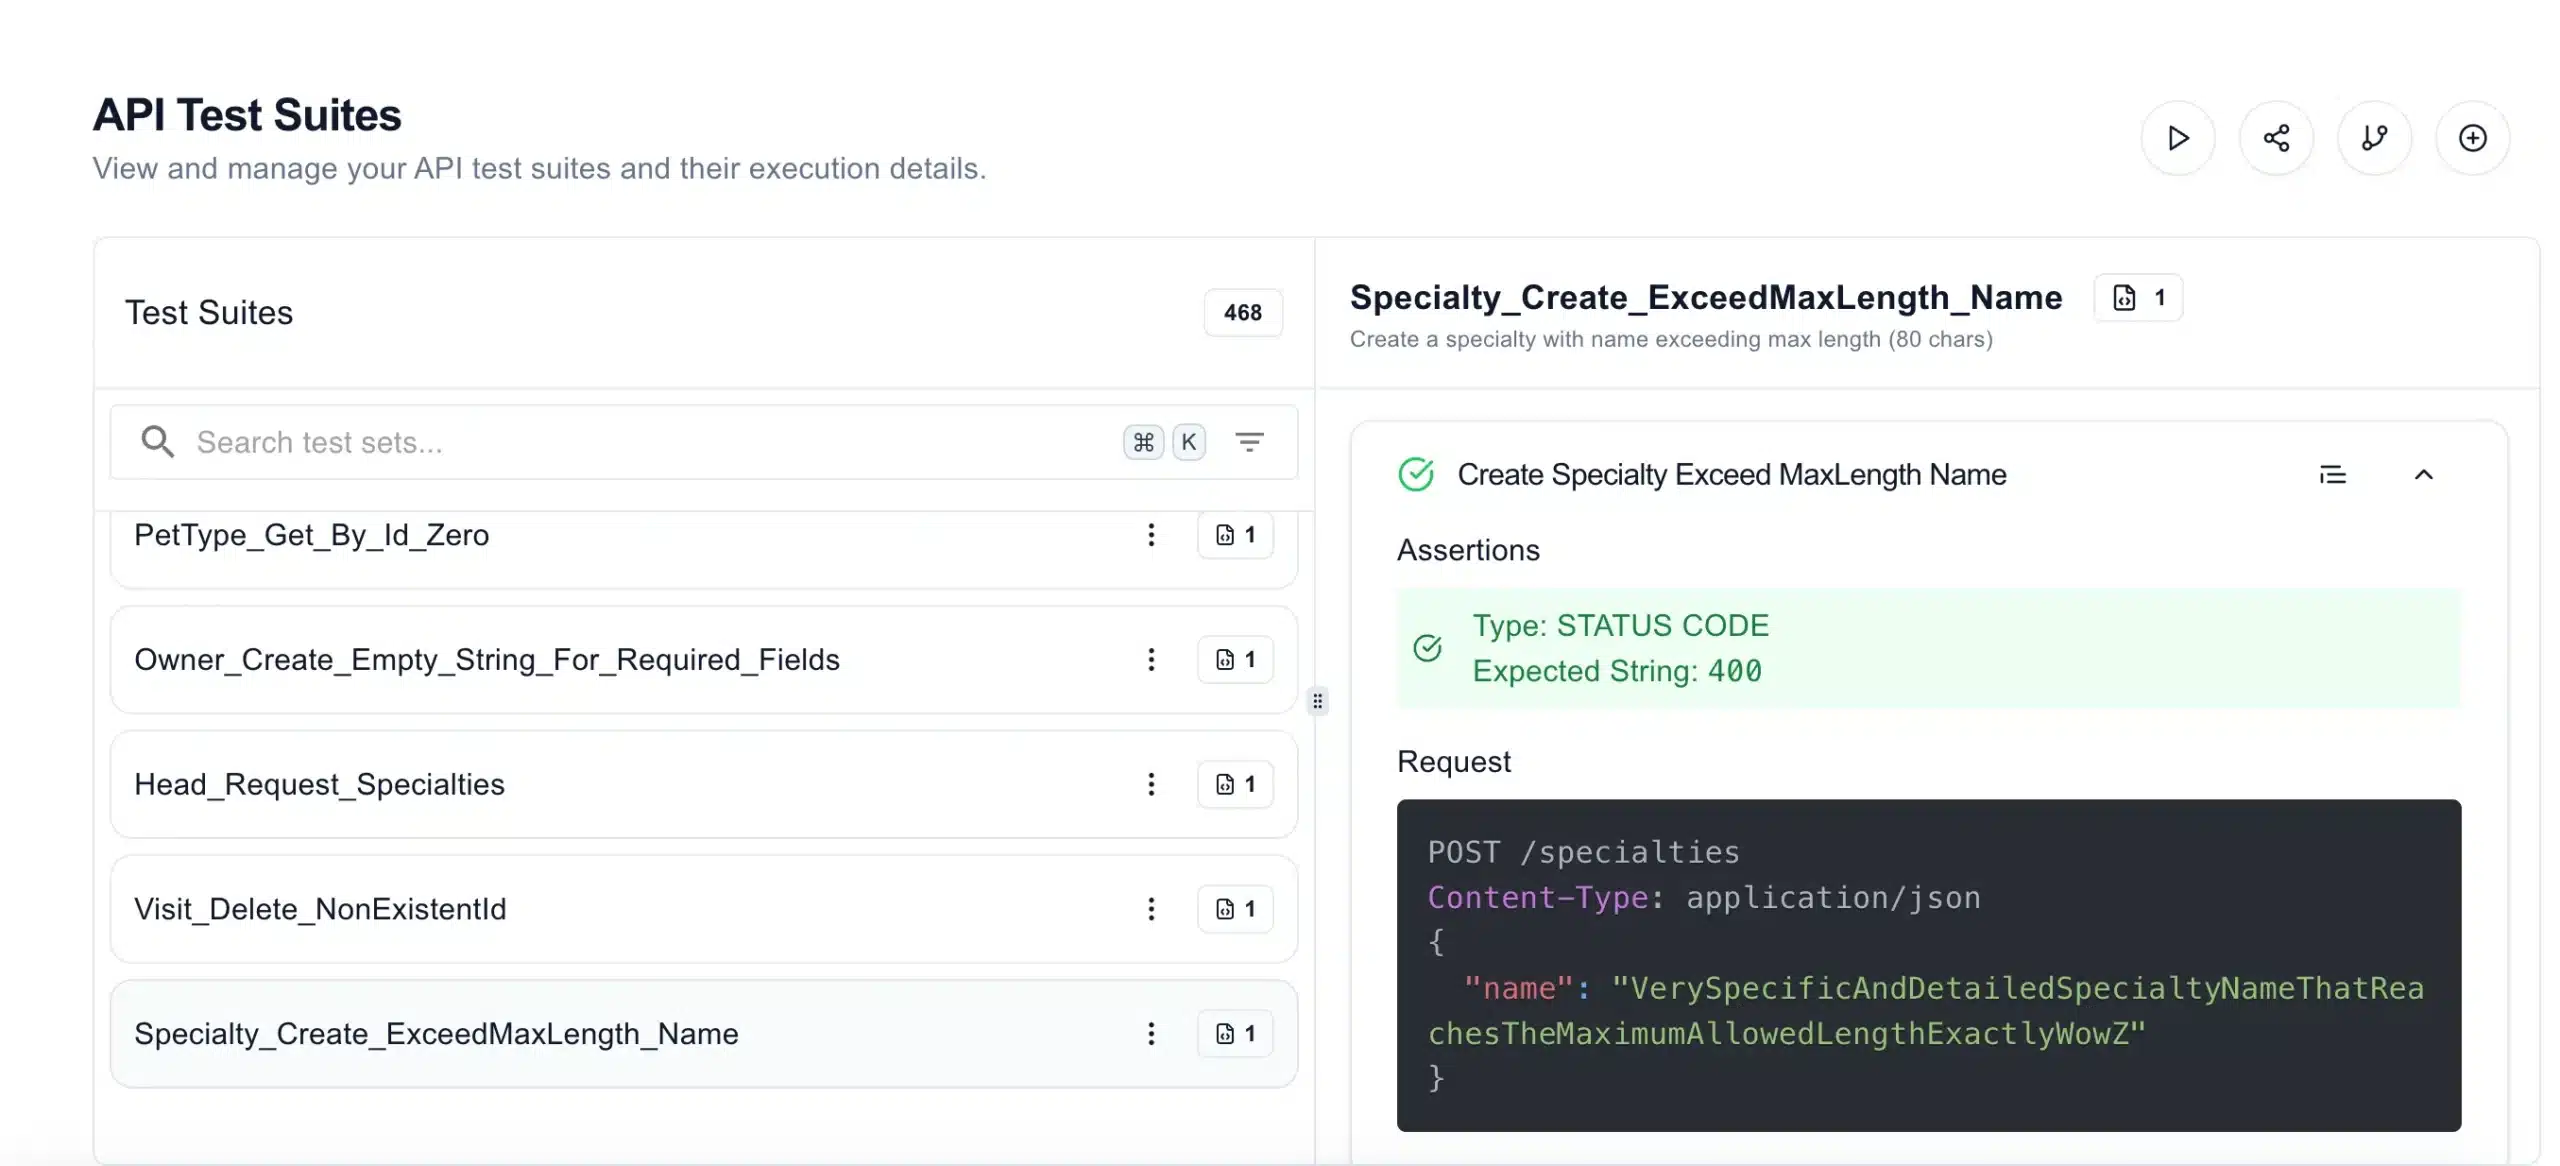This screenshot has height=1166, width=2560.
Task: Click test count badge on PetType_Get_By_Id_Zero
Action: point(1235,535)
